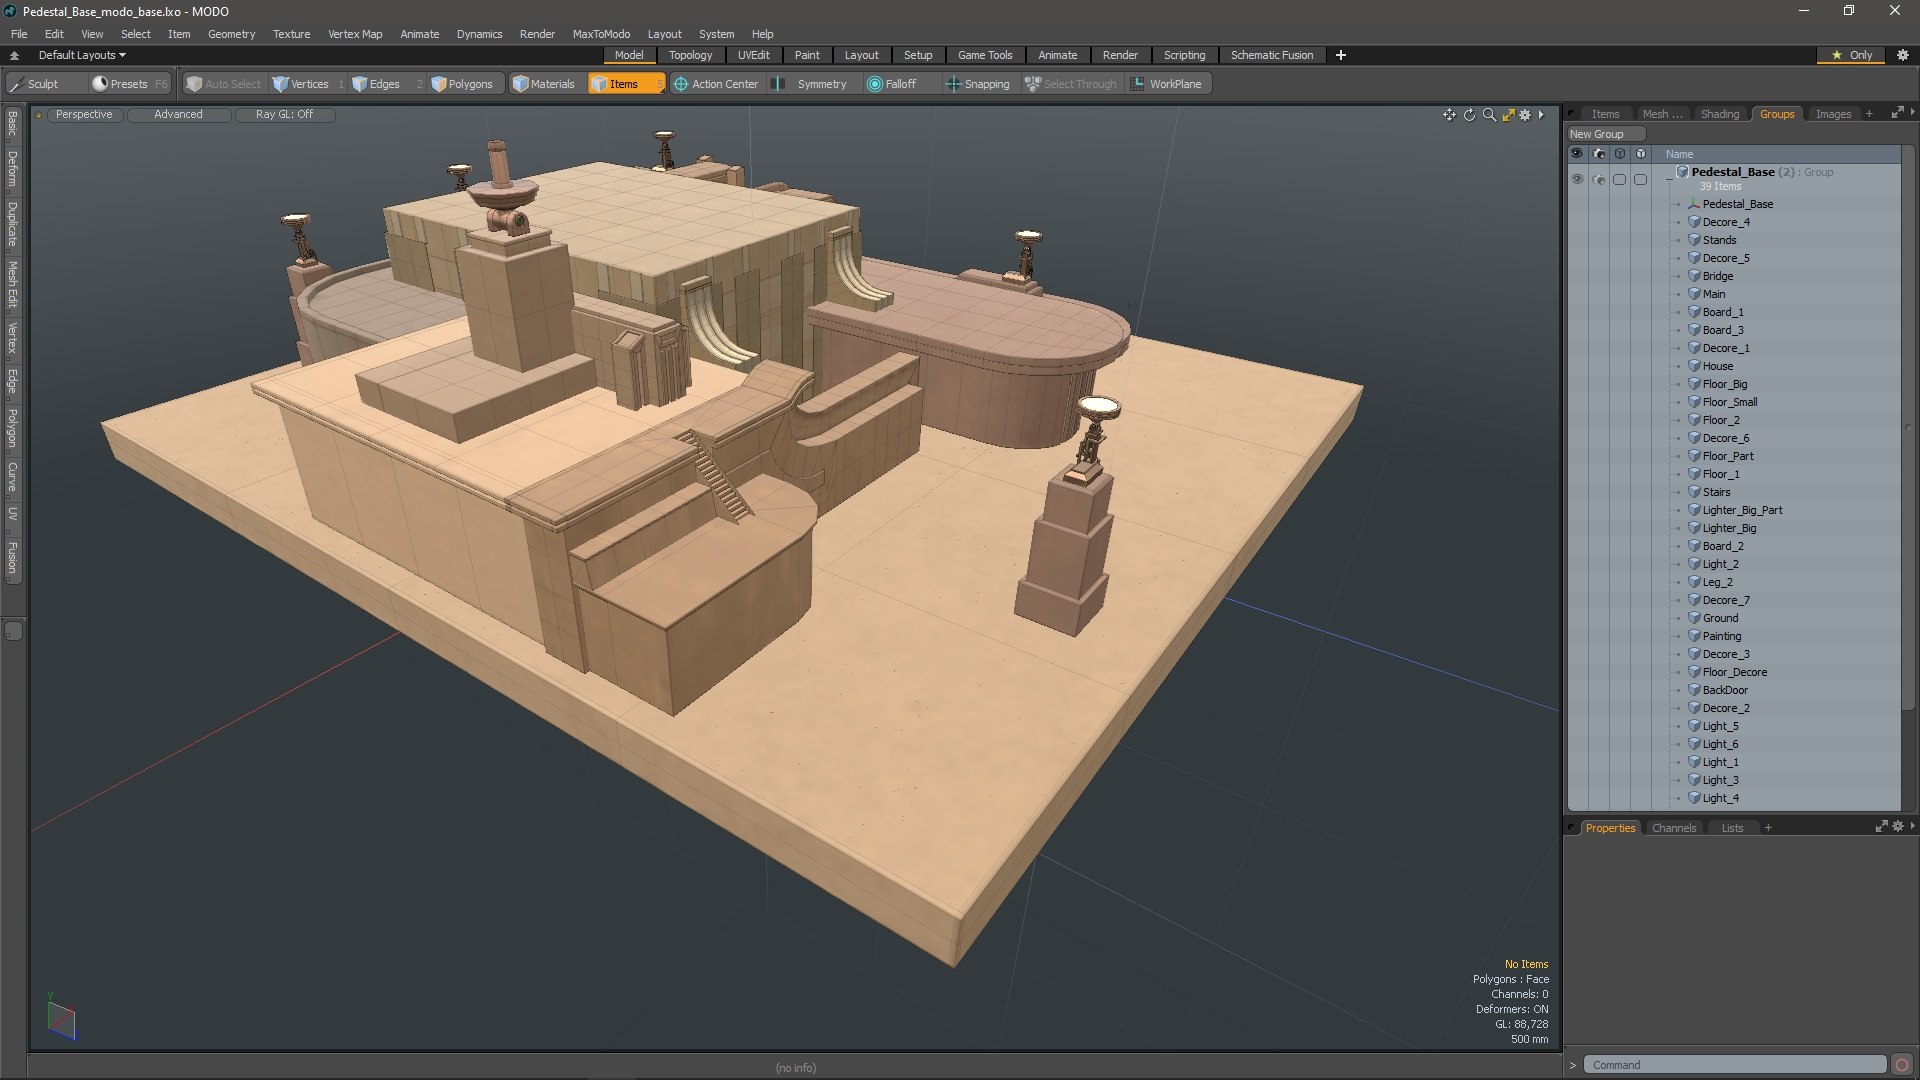Viewport: 1920px width, 1080px height.
Task: Open viewport settings gear icon
Action: point(1525,115)
